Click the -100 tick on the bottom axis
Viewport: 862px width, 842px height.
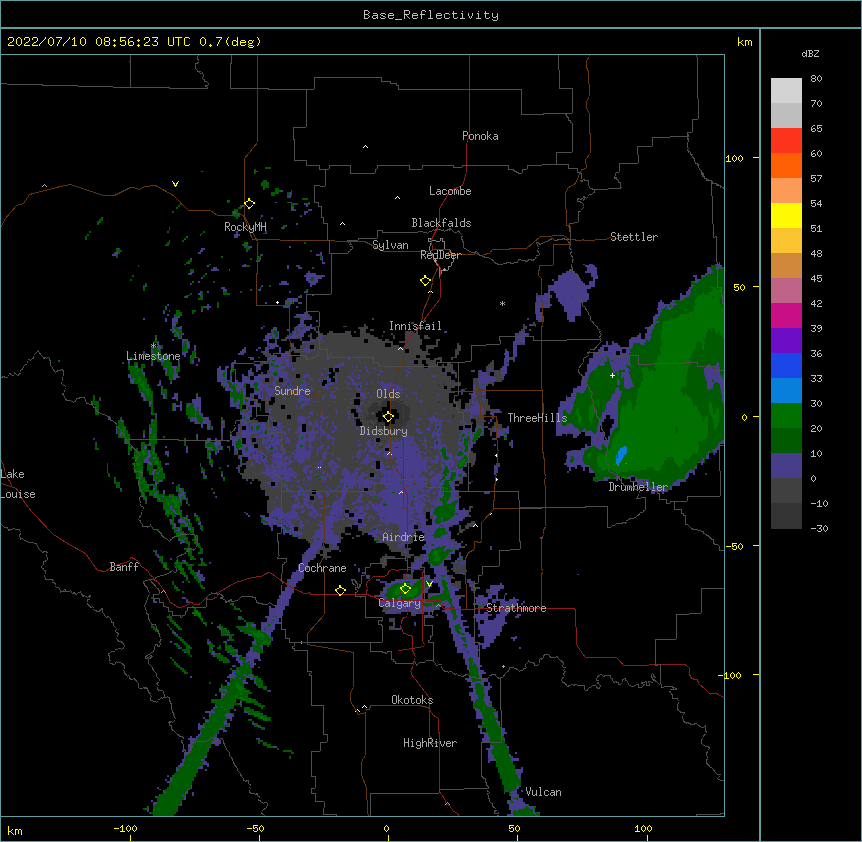tap(126, 828)
